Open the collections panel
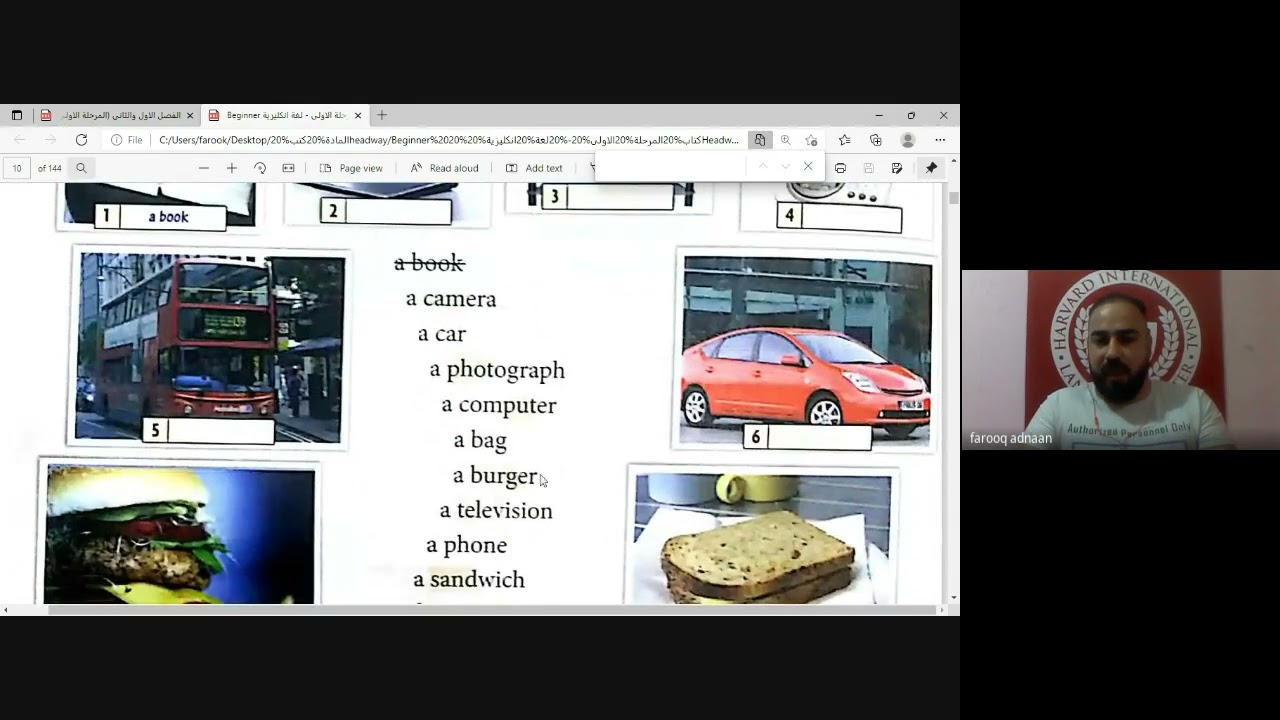Image resolution: width=1280 pixels, height=720 pixels. 876,140
